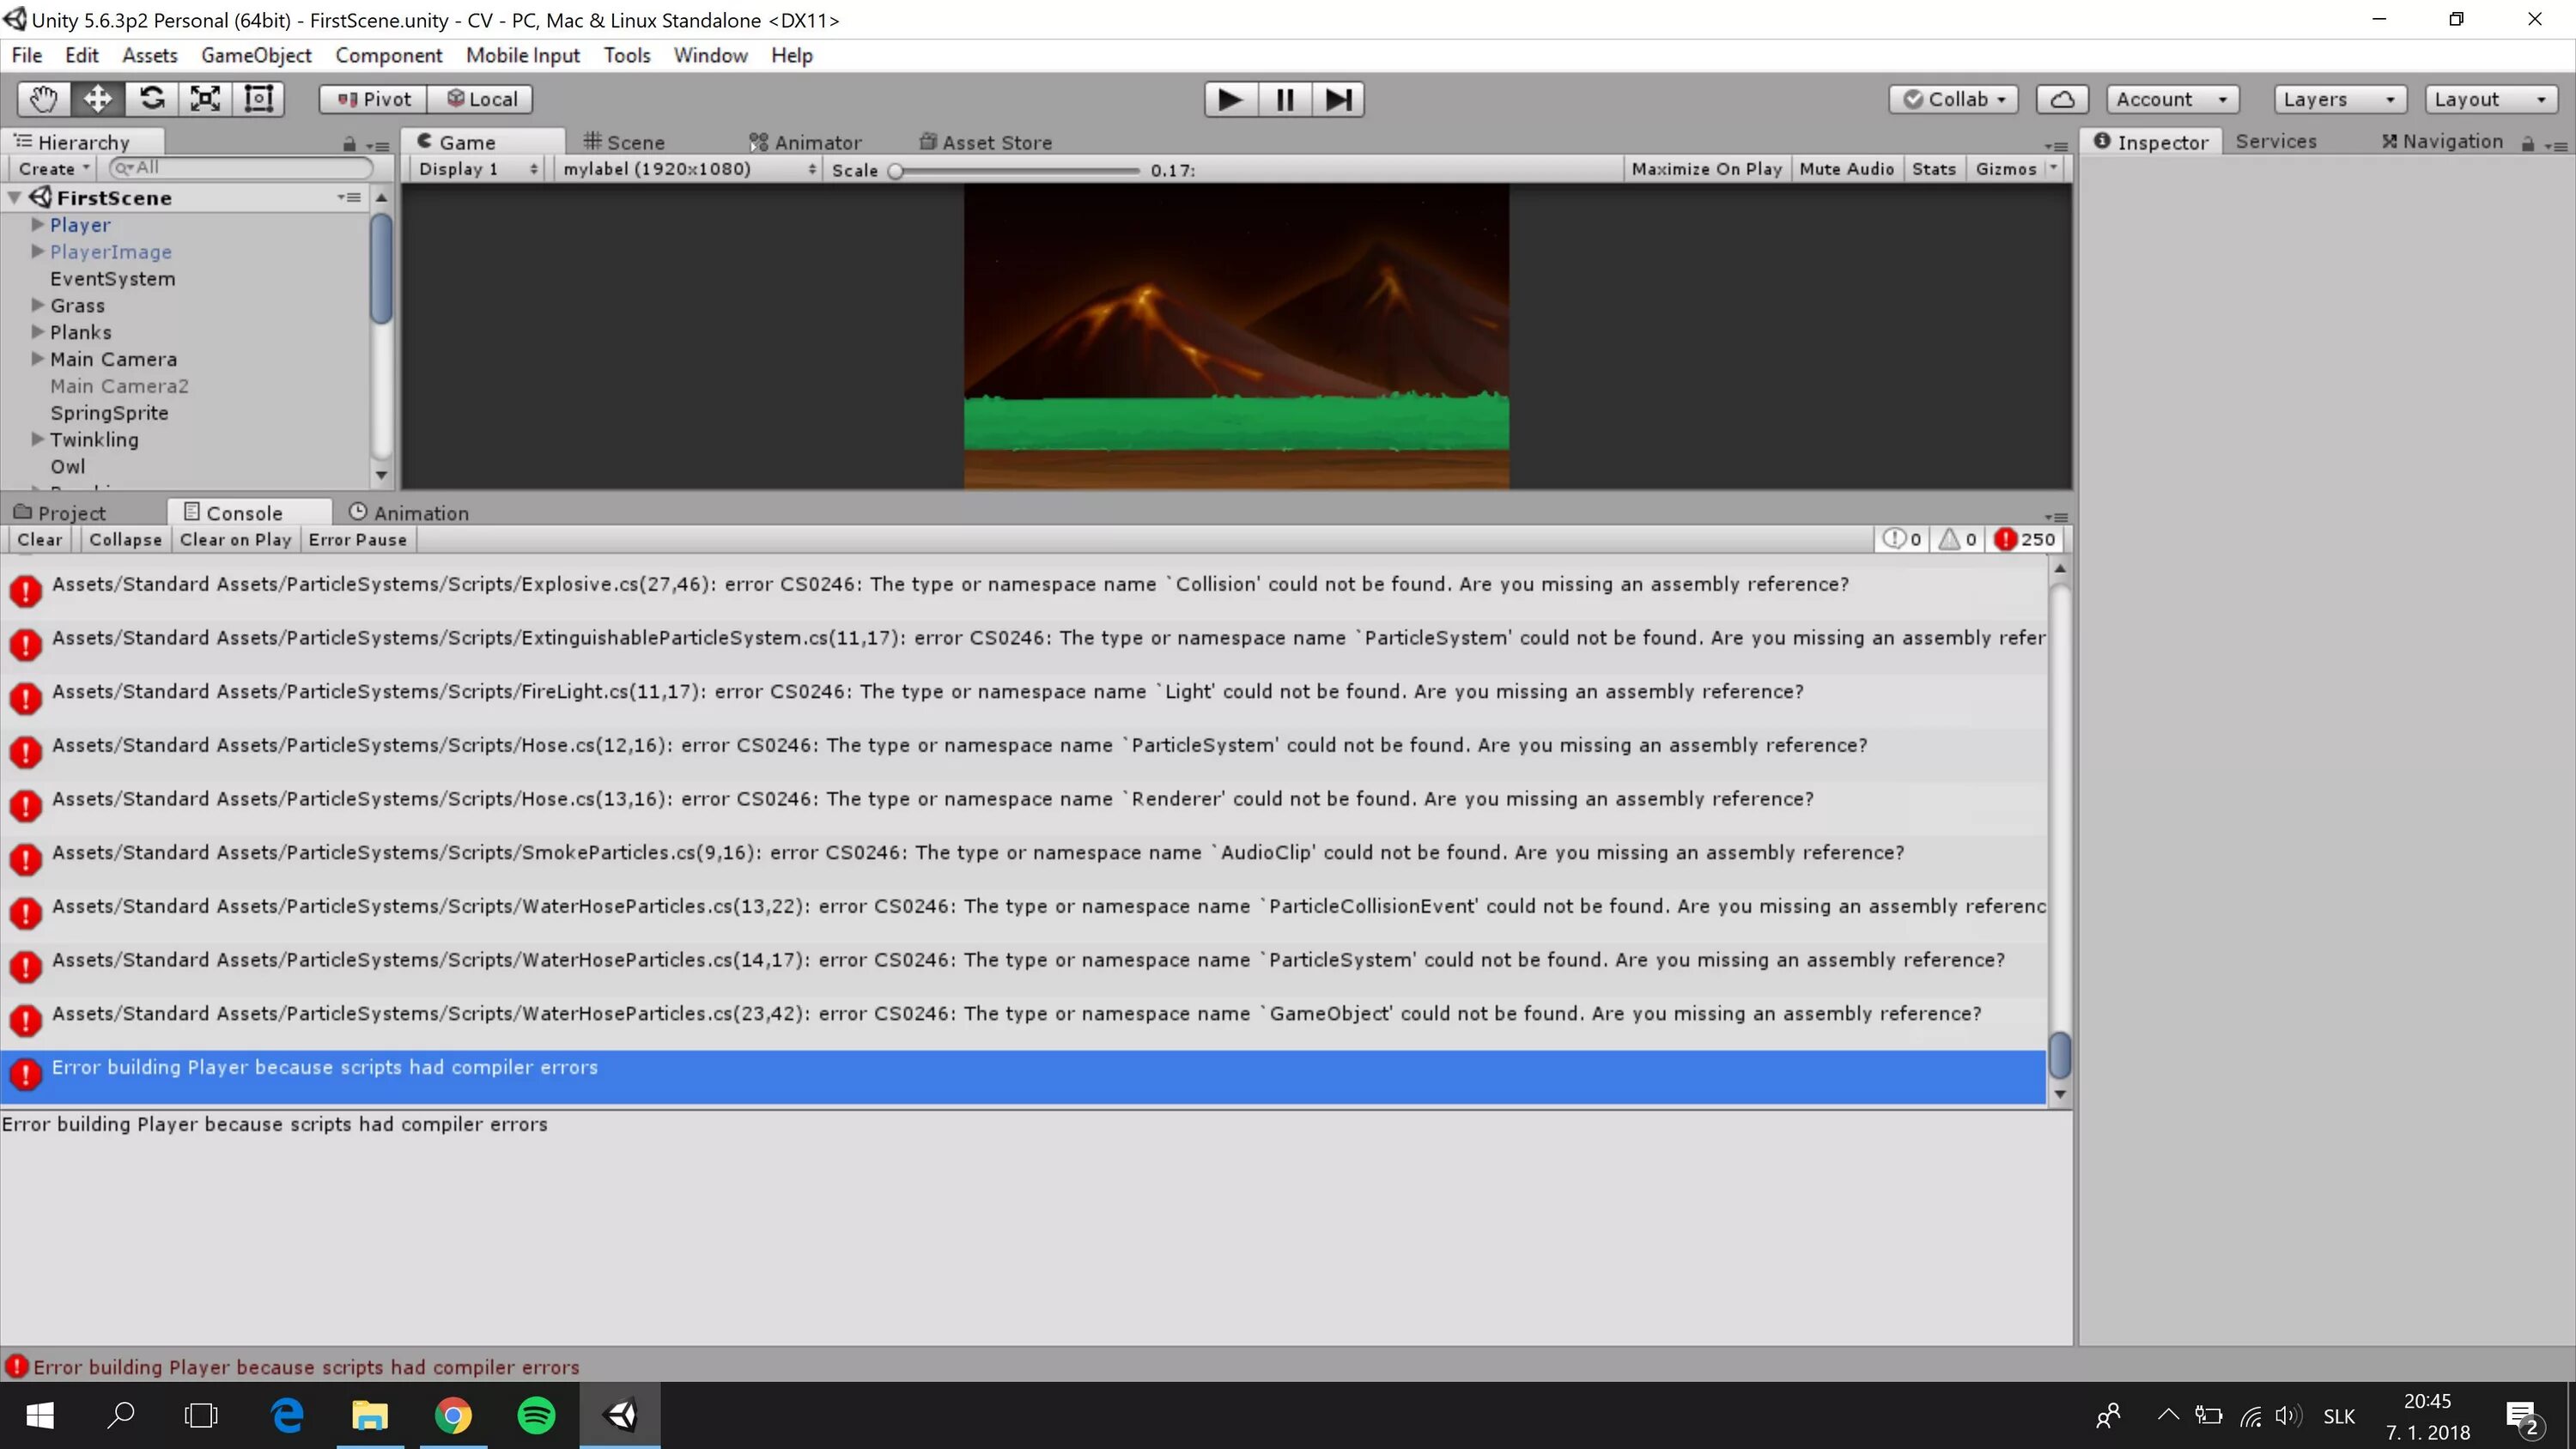This screenshot has width=2576, height=1449.
Task: Click the Hierarchy search field
Action: pyautogui.click(x=240, y=168)
